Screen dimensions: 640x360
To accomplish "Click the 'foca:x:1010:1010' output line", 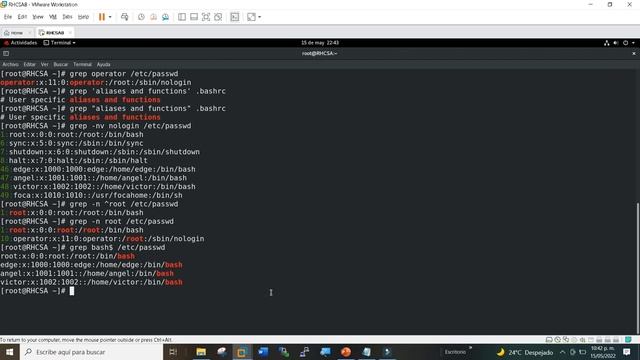I will click(x=91, y=195).
